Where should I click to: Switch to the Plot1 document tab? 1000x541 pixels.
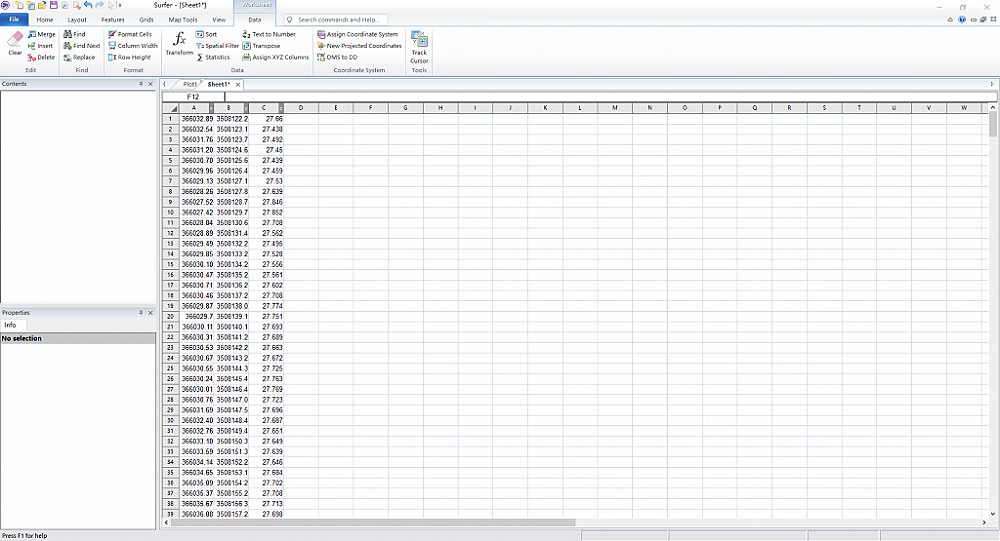tap(189, 84)
